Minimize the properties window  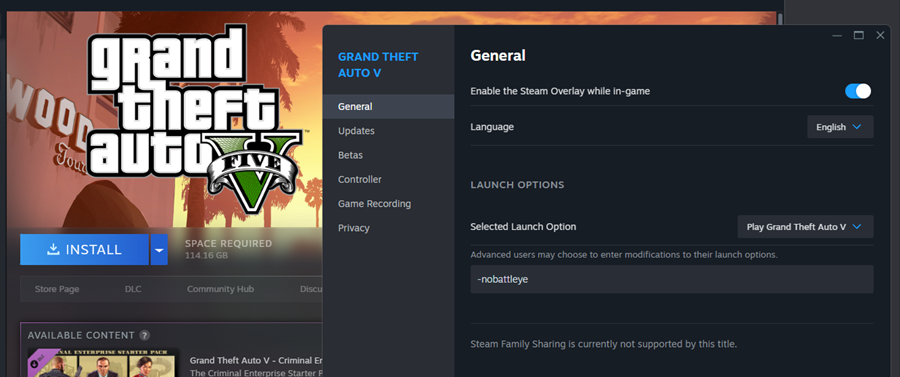(x=837, y=36)
